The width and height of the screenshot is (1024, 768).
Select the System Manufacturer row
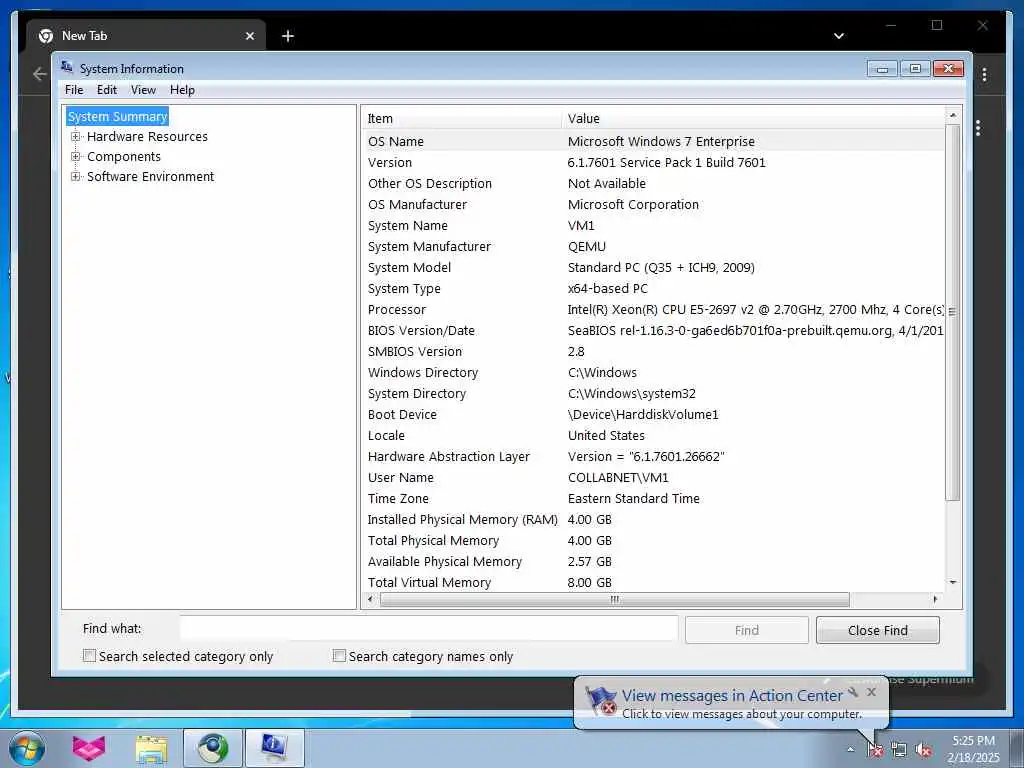(x=653, y=246)
